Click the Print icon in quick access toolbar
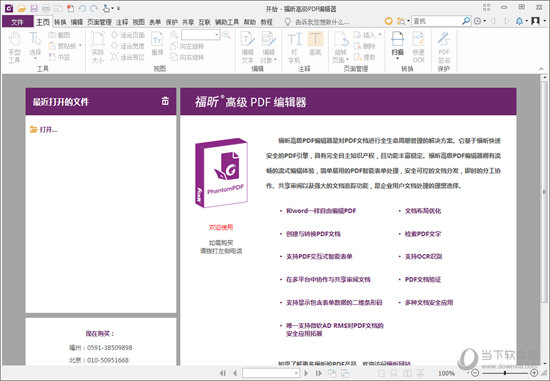 pos(46,8)
